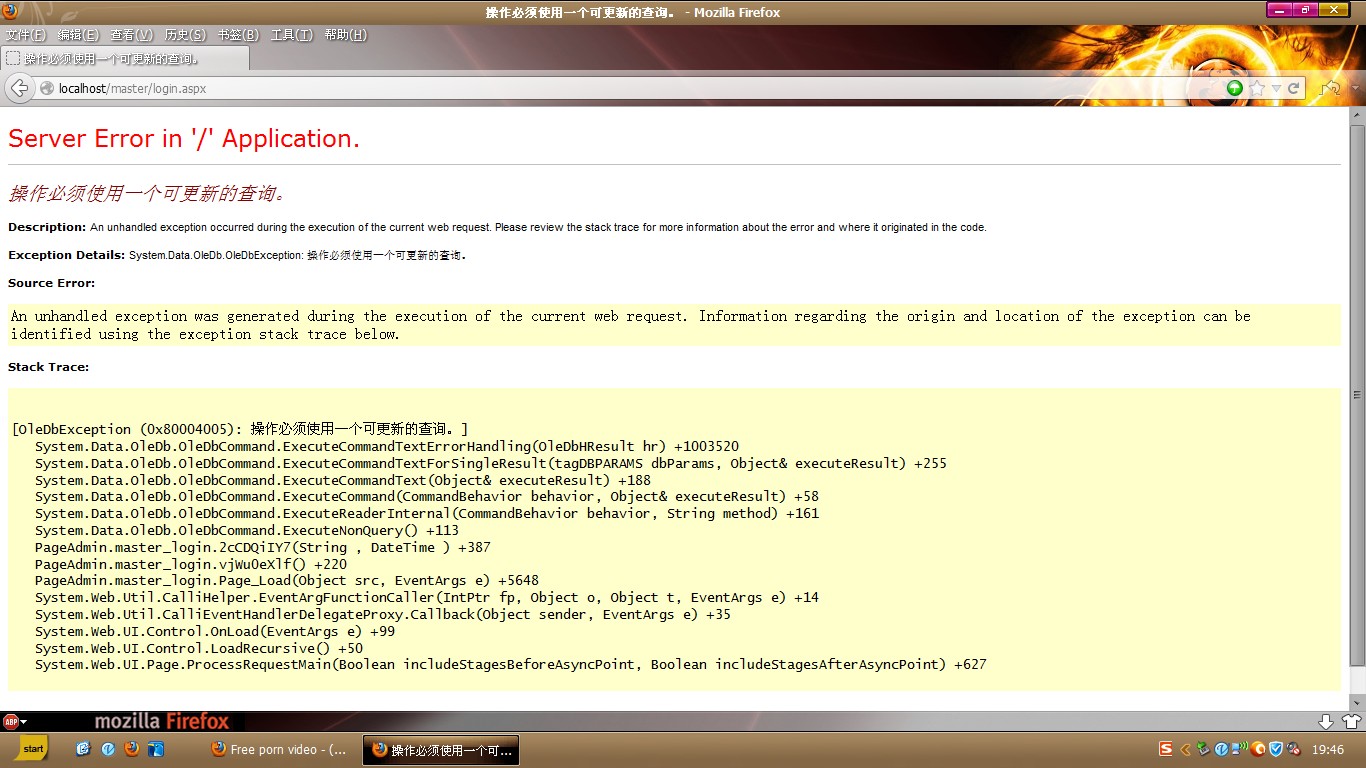The image size is (1366, 768).
Task: Click the green umbrella icon in address bar
Action: pyautogui.click(x=1235, y=88)
